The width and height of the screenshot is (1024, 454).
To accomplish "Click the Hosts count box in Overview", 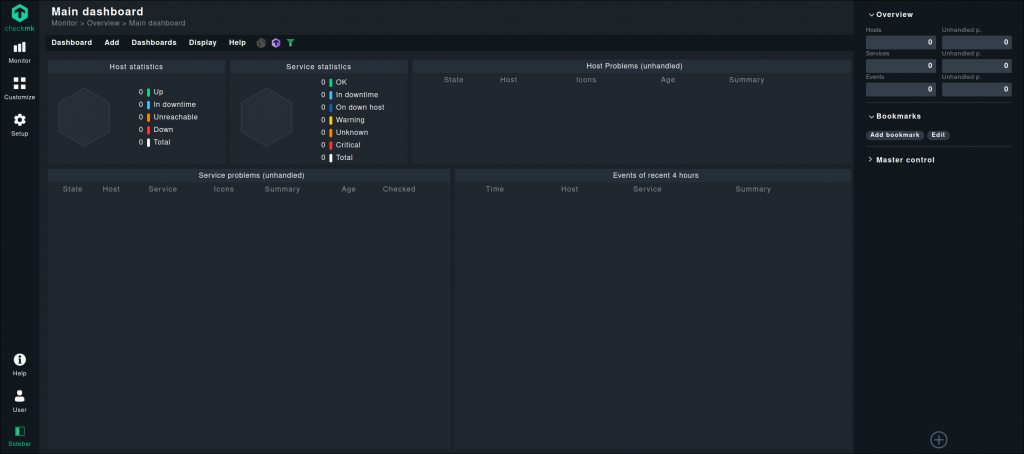I will (901, 43).
